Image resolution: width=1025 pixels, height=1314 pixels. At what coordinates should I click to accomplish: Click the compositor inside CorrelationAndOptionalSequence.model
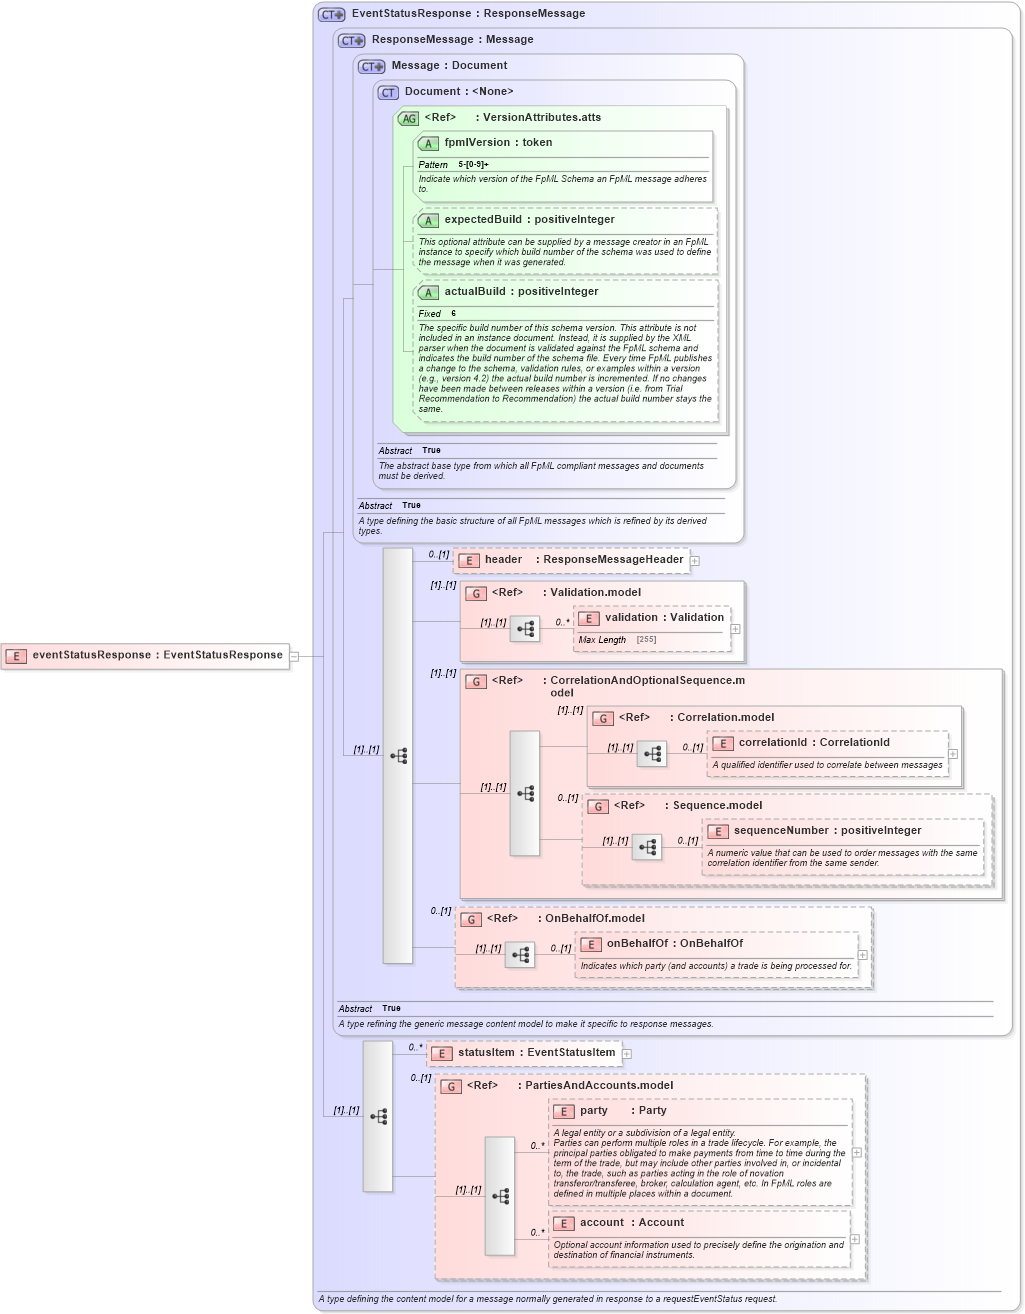(x=525, y=794)
